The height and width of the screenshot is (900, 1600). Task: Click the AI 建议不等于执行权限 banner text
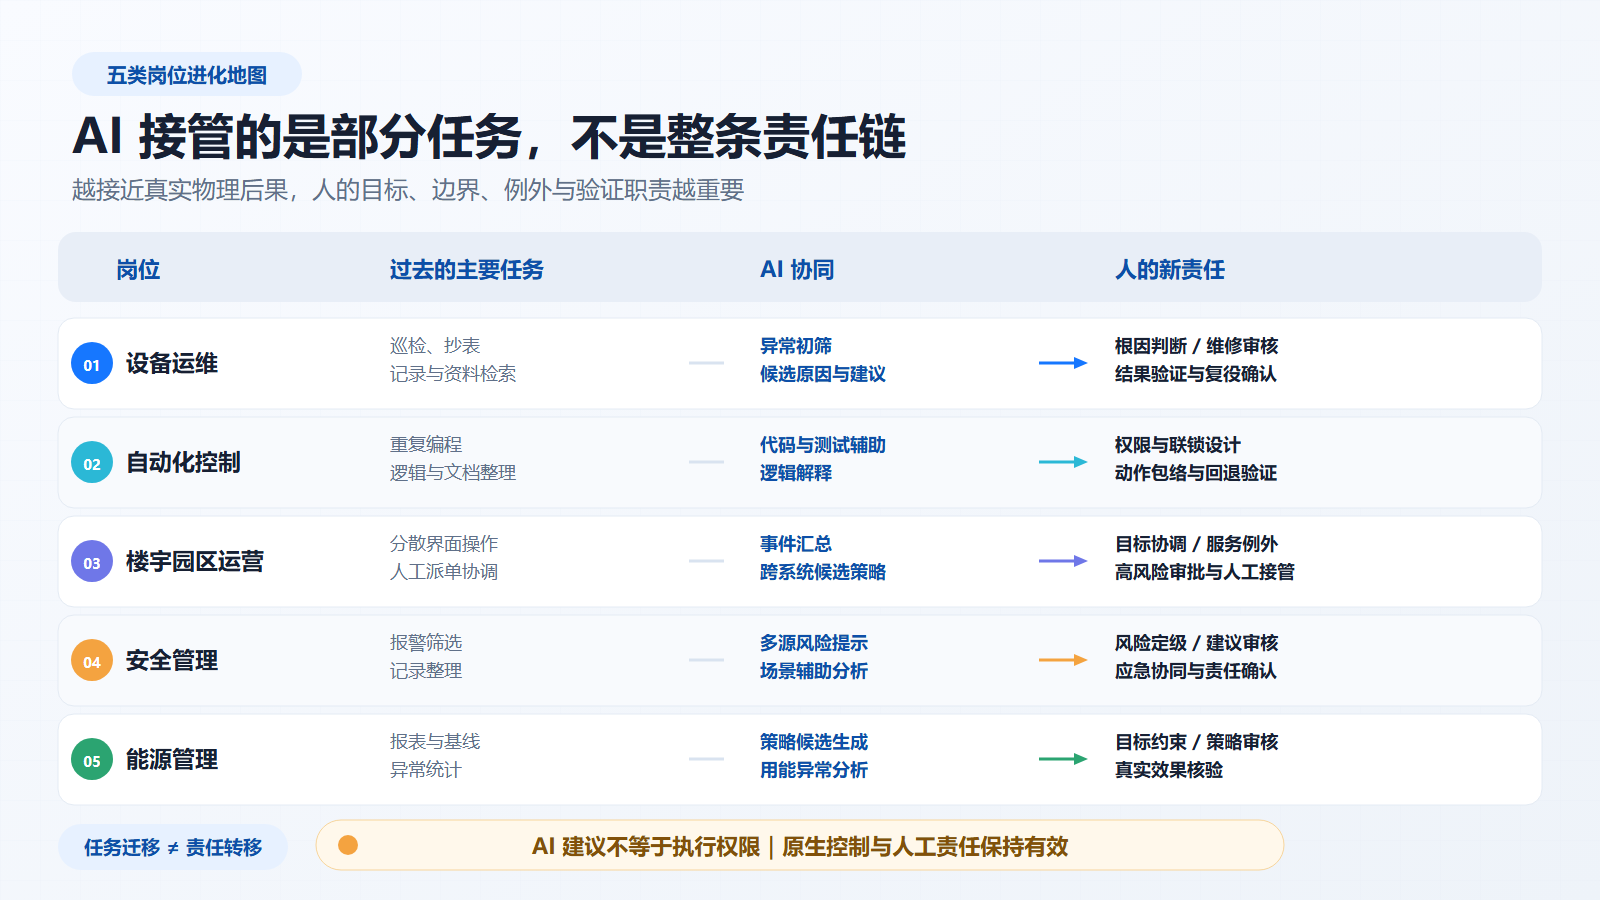(800, 846)
